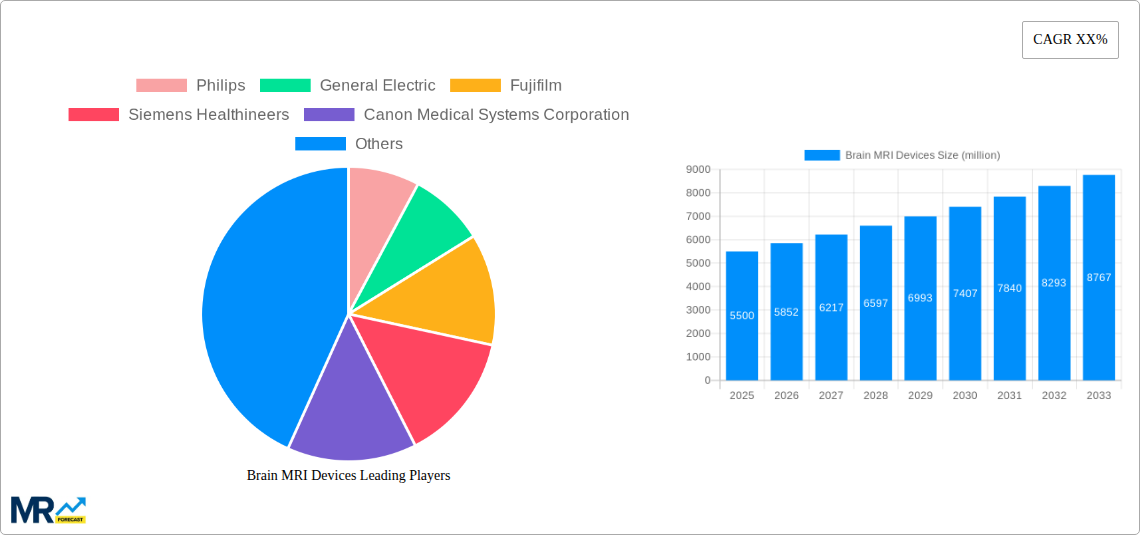Toggle the General Electric legend swatch
The width and height of the screenshot is (1140, 535).
tap(285, 86)
